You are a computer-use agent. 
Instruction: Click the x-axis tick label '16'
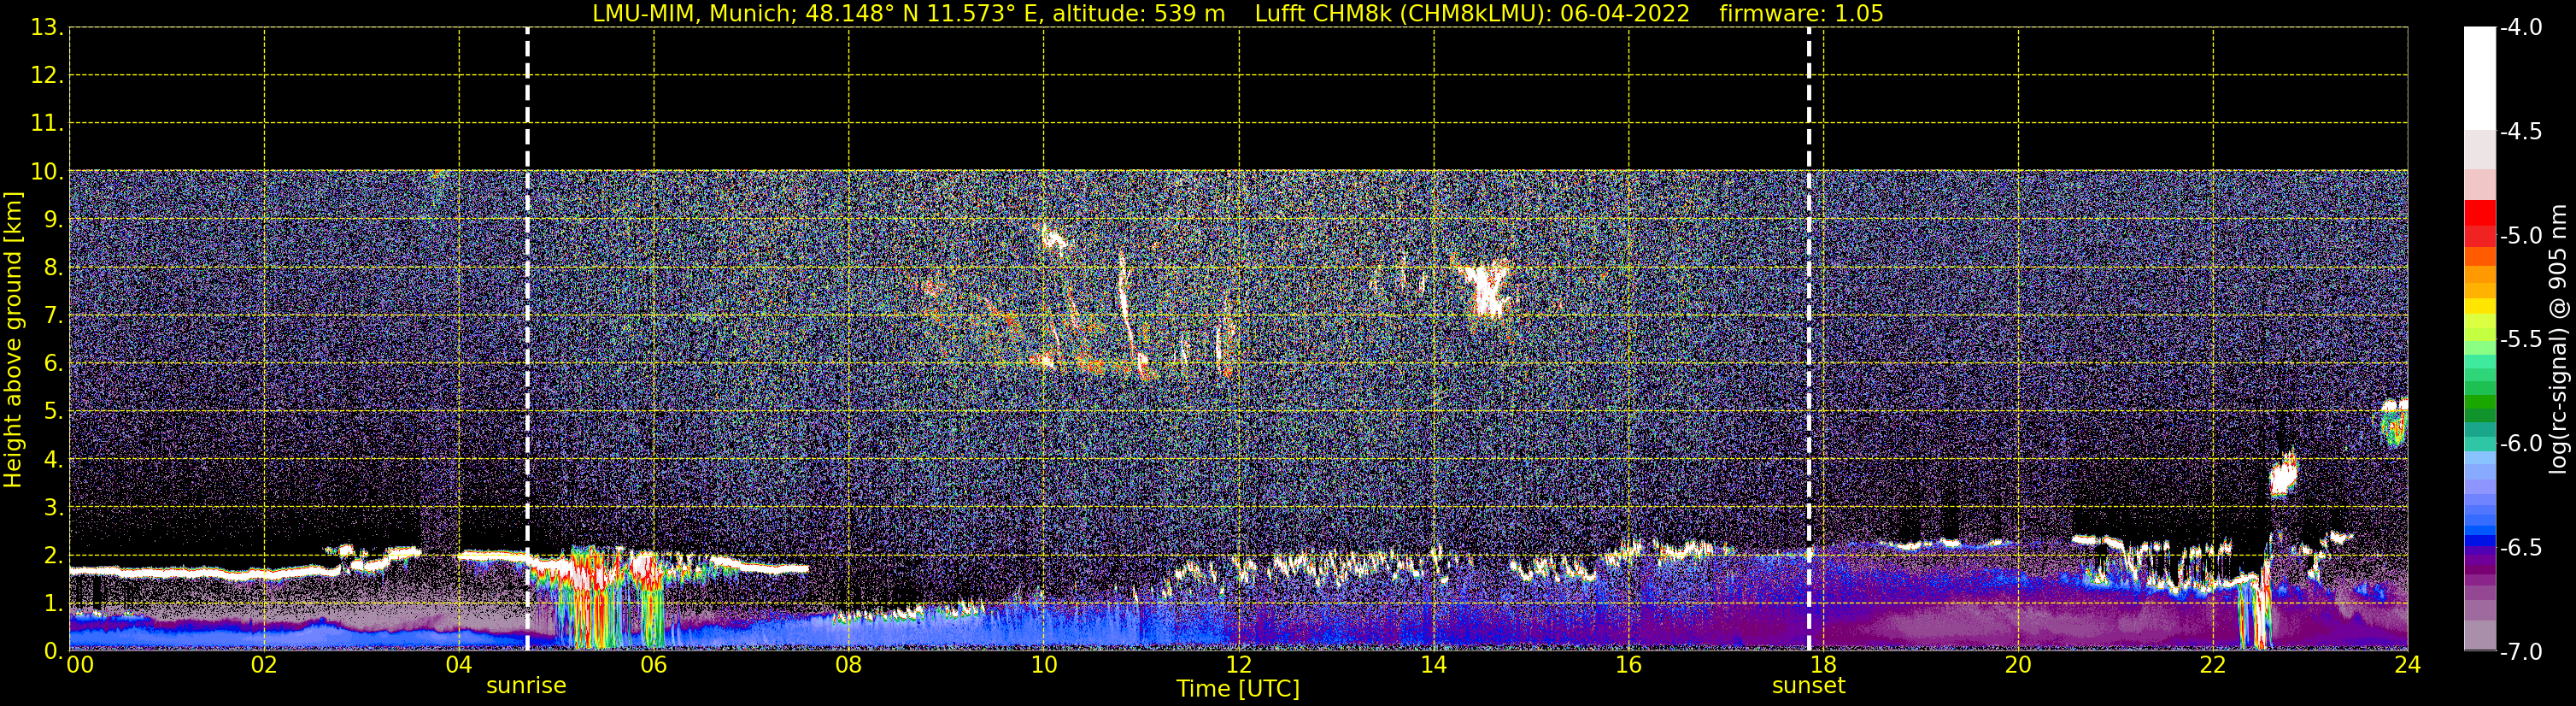[x=1629, y=665]
